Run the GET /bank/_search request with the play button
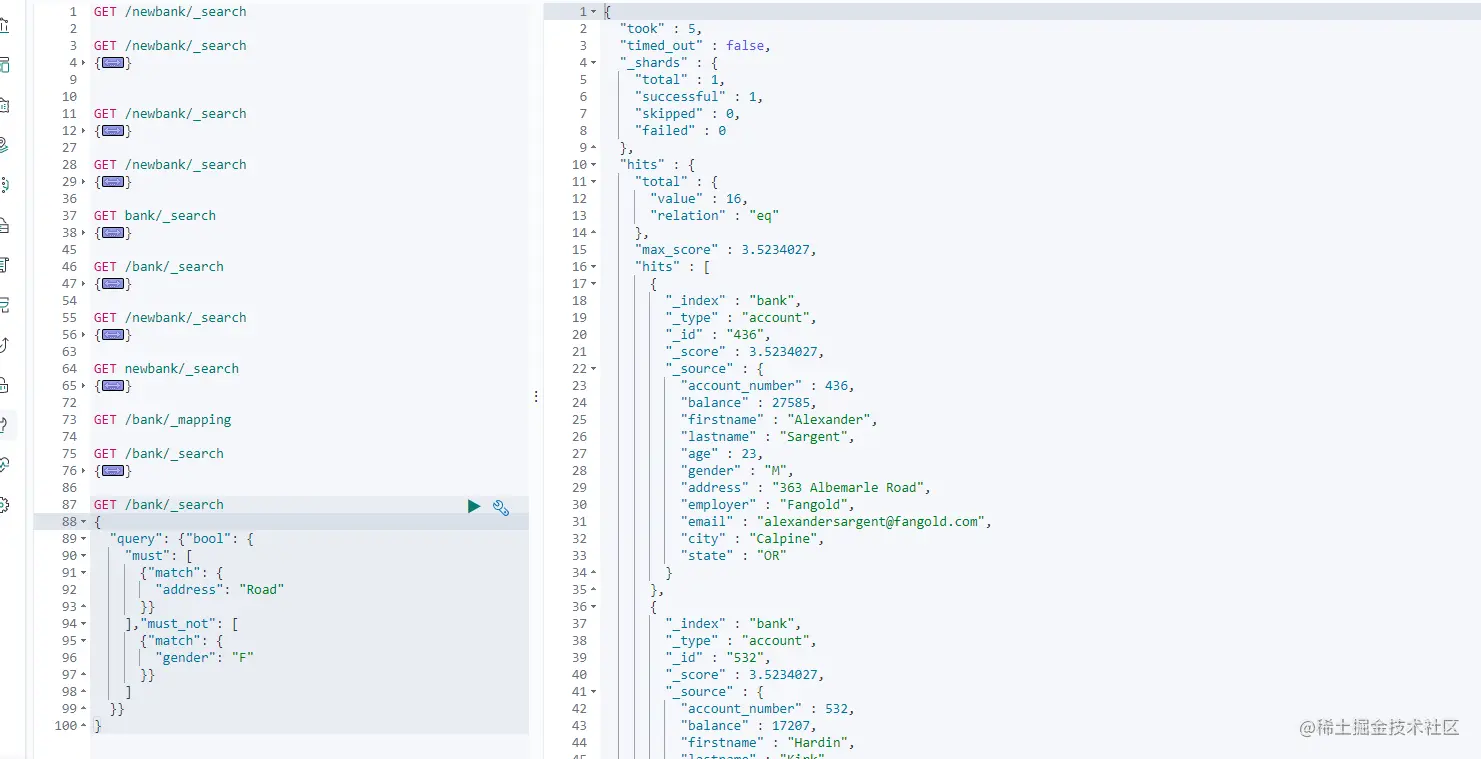Image resolution: width=1481 pixels, height=759 pixels. 474,506
